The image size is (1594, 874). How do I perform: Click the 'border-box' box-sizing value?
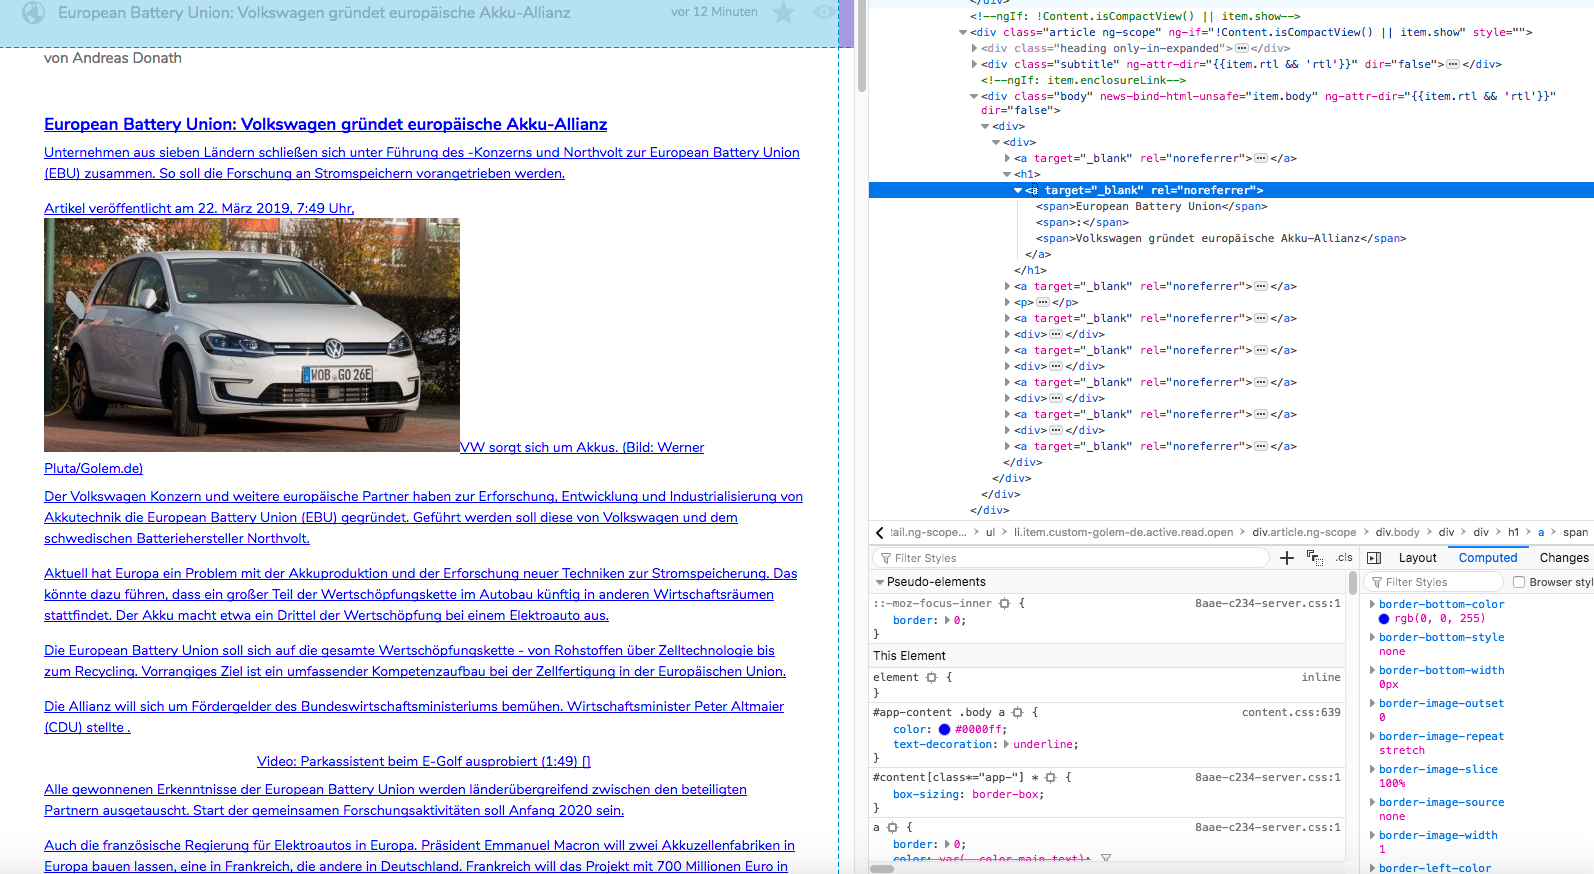click(1005, 794)
